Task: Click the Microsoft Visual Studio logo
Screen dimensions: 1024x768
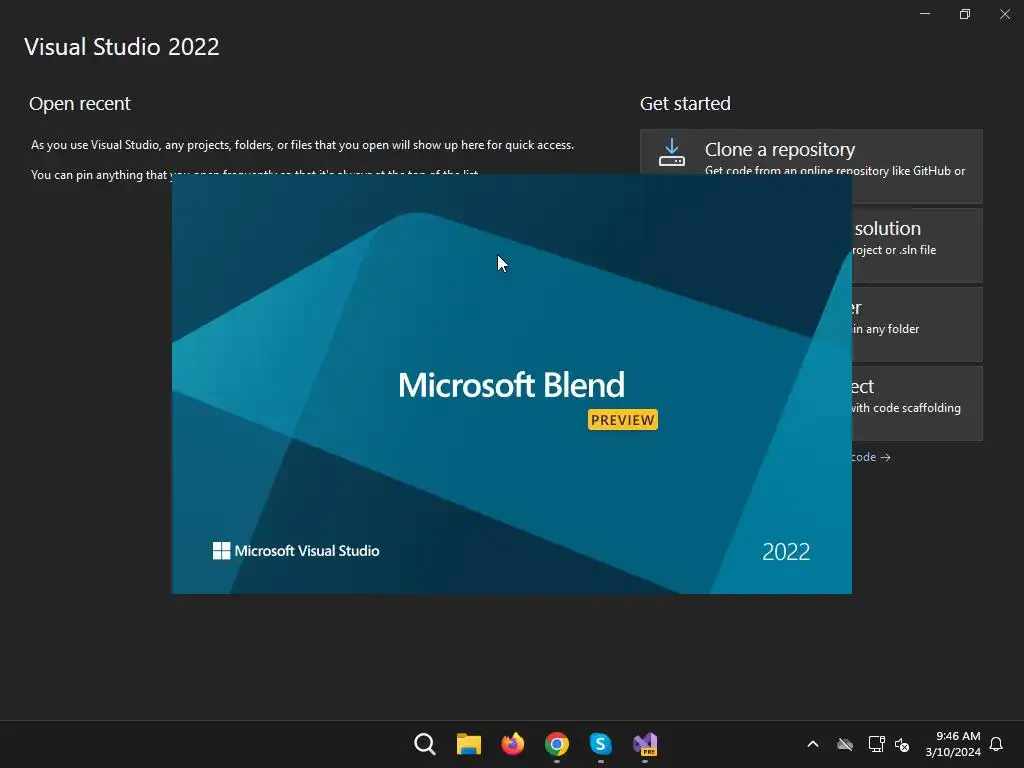Action: click(296, 551)
